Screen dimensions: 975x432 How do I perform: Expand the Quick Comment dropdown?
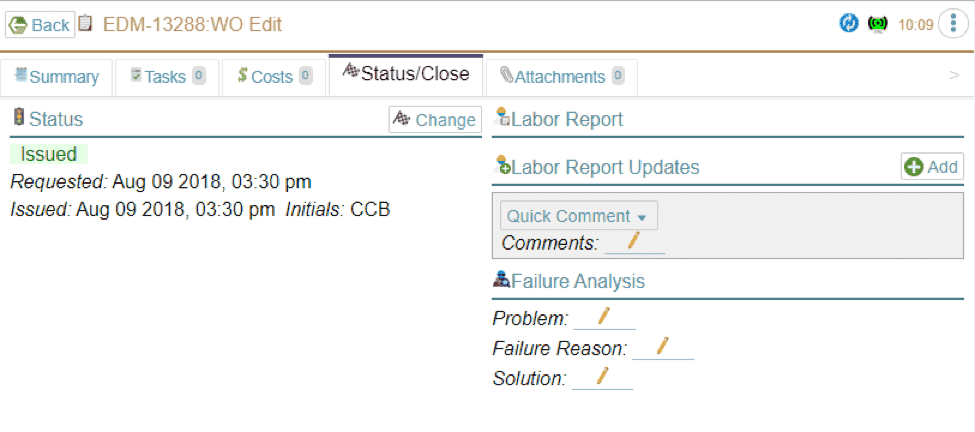[577, 216]
